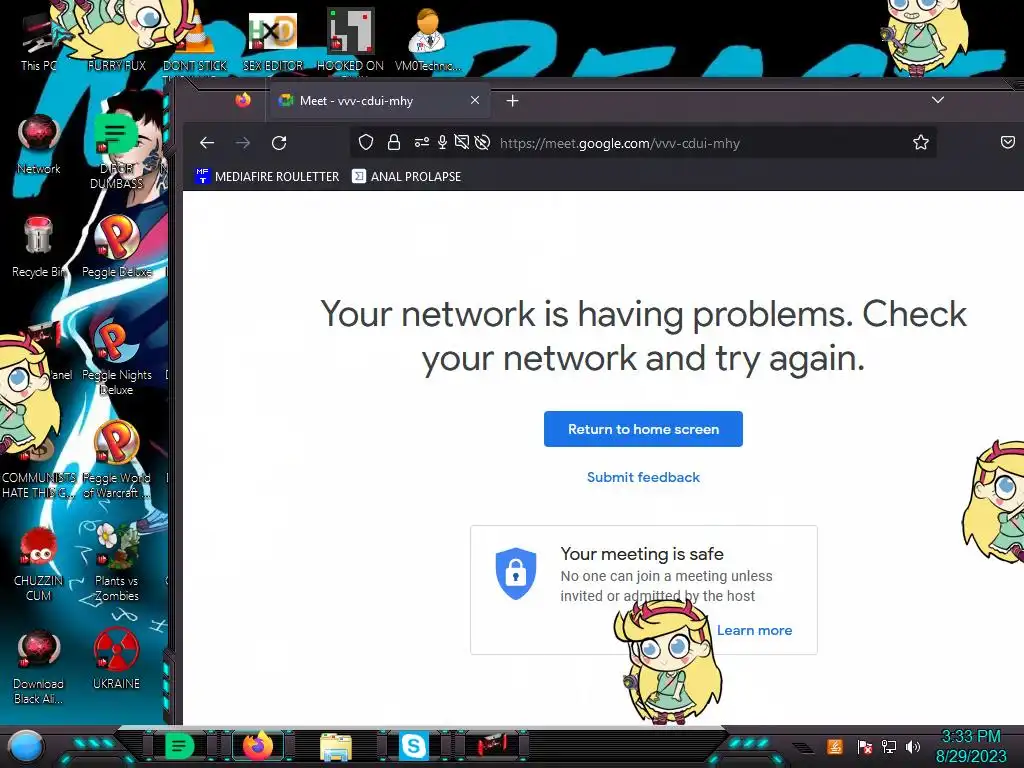Open the site permissions settings icon
The height and width of the screenshot is (768, 1024).
tap(422, 142)
